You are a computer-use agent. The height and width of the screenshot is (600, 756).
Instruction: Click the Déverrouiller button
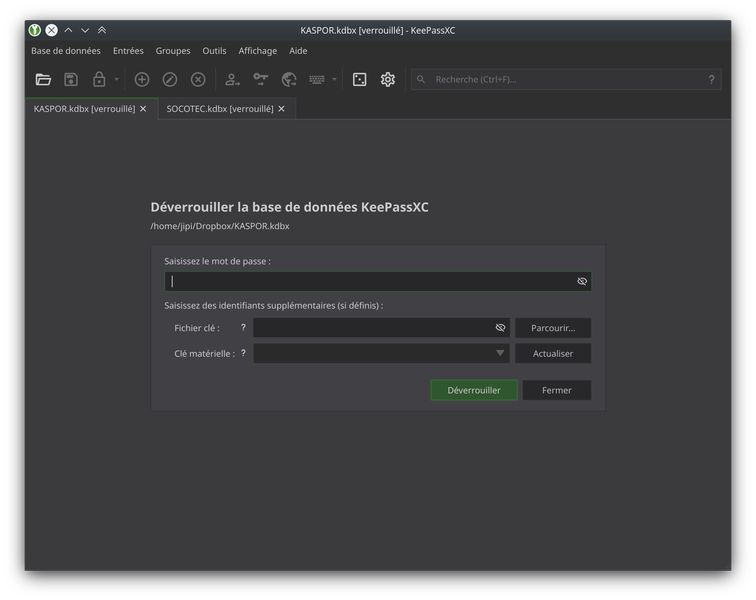[473, 390]
